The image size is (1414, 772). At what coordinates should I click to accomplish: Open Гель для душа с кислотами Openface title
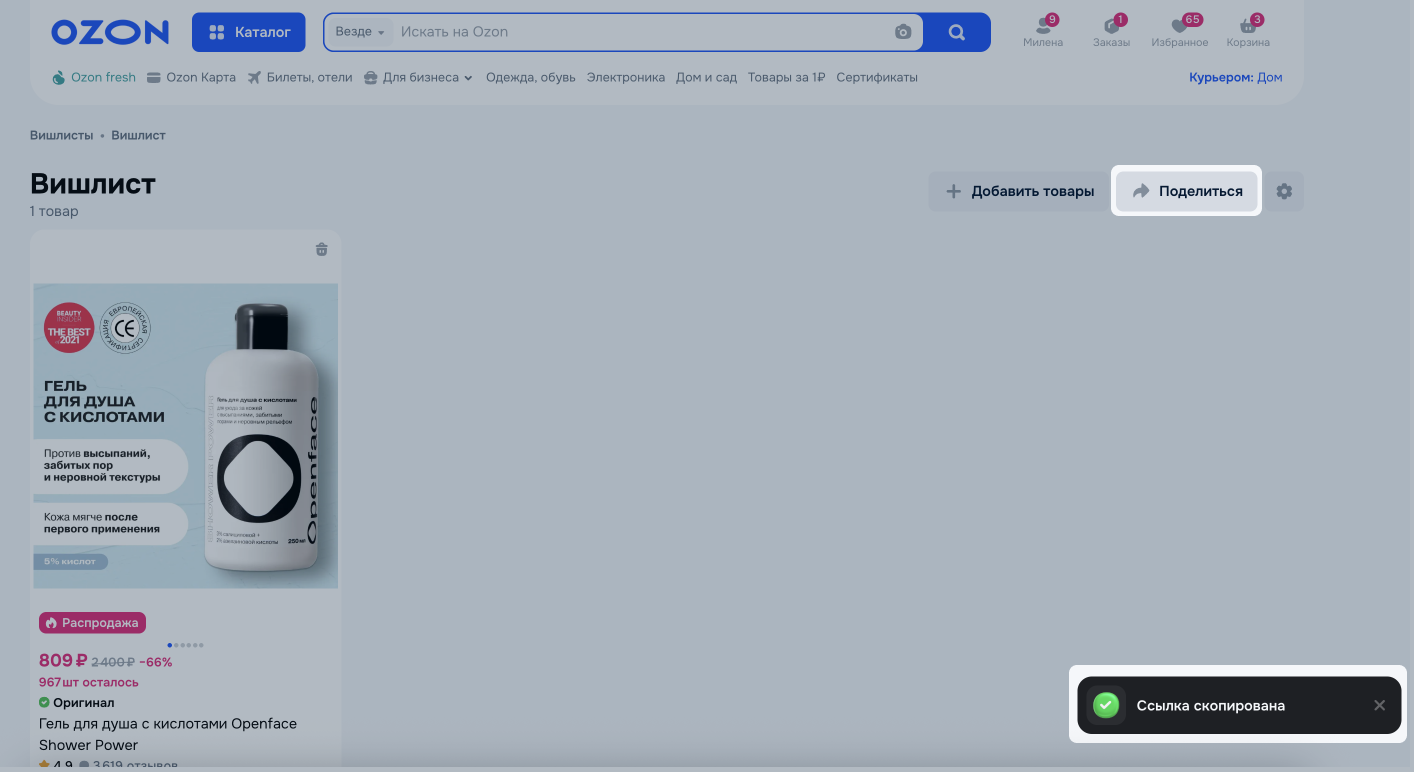point(168,734)
